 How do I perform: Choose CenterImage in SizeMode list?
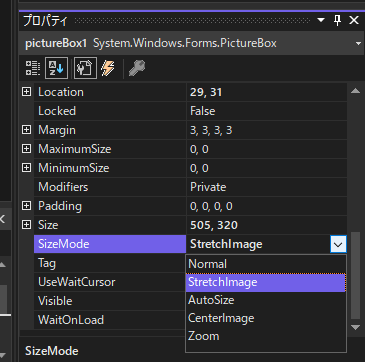point(266,318)
